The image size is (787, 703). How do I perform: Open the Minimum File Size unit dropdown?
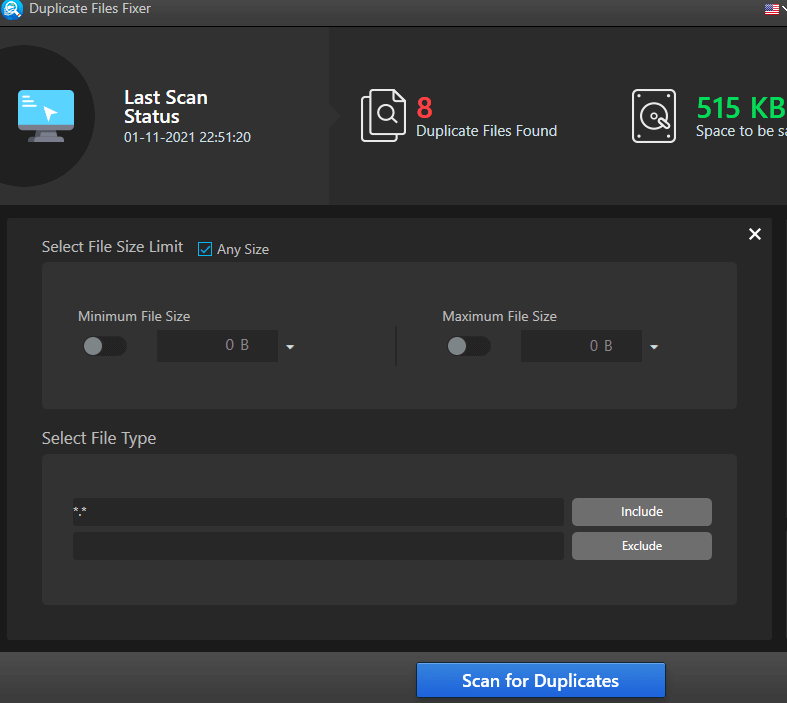(x=290, y=347)
